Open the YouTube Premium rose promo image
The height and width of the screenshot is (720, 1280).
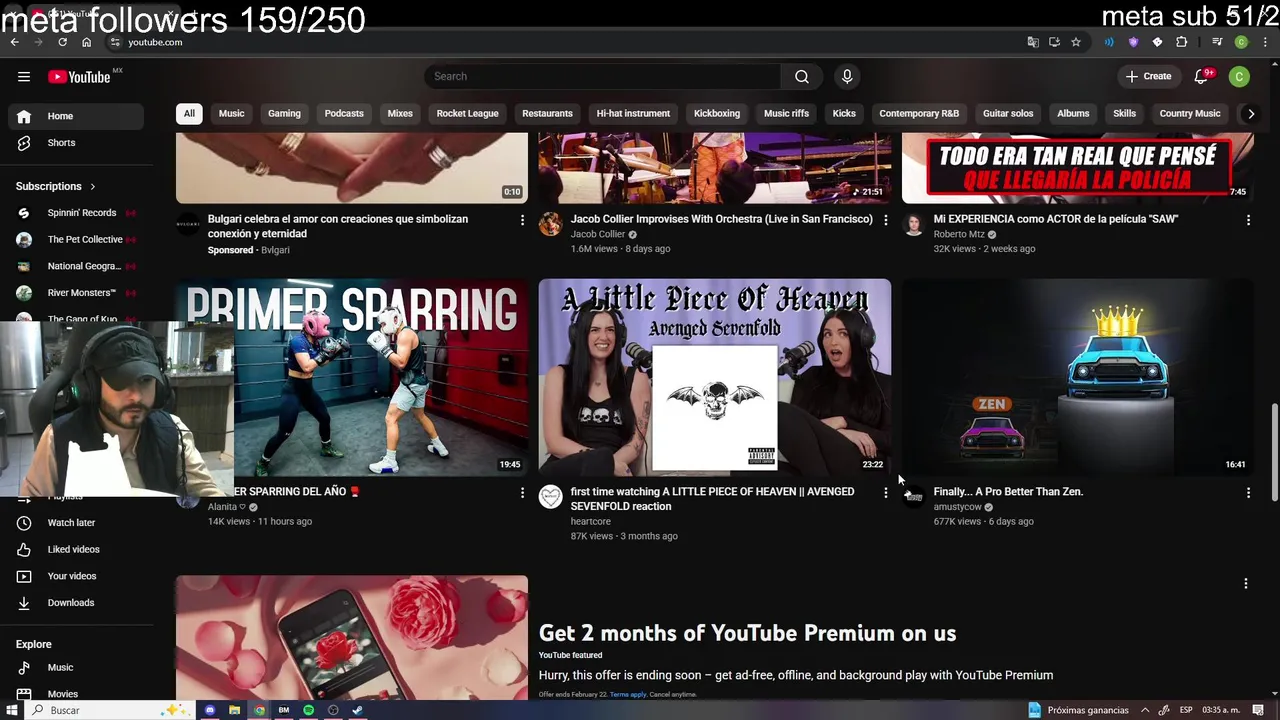(352, 638)
